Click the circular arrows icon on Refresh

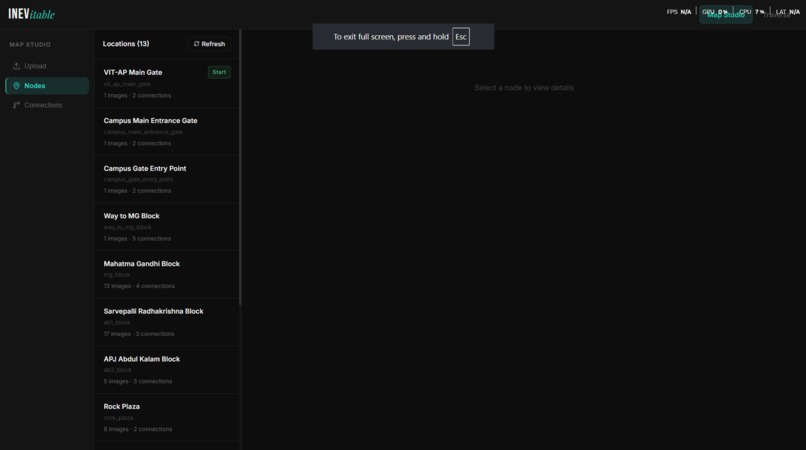[196, 44]
